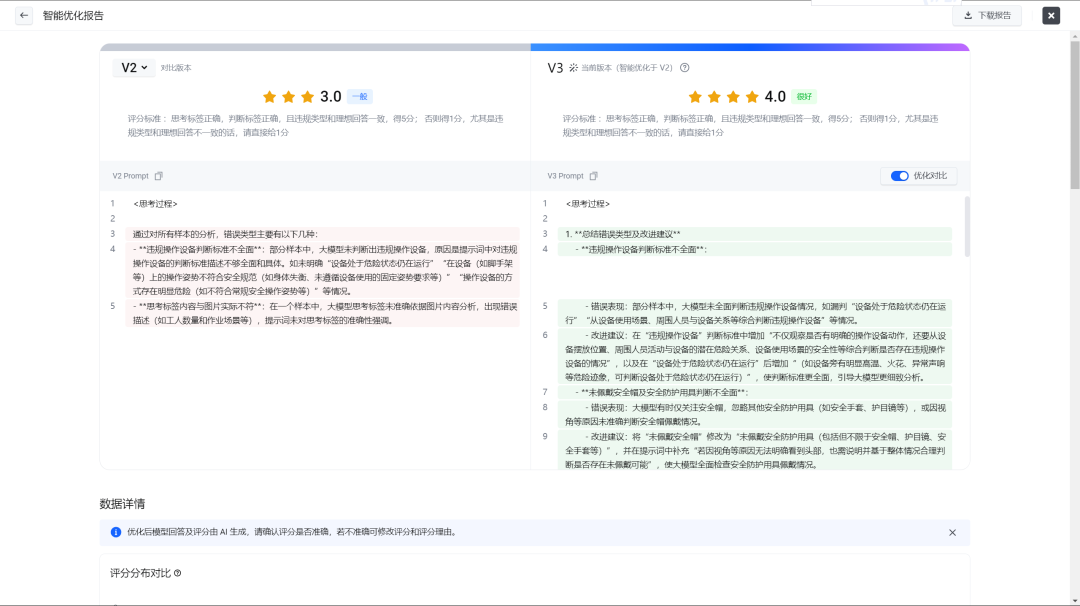
Task: Open the V2 version dropdown
Action: pos(133,68)
